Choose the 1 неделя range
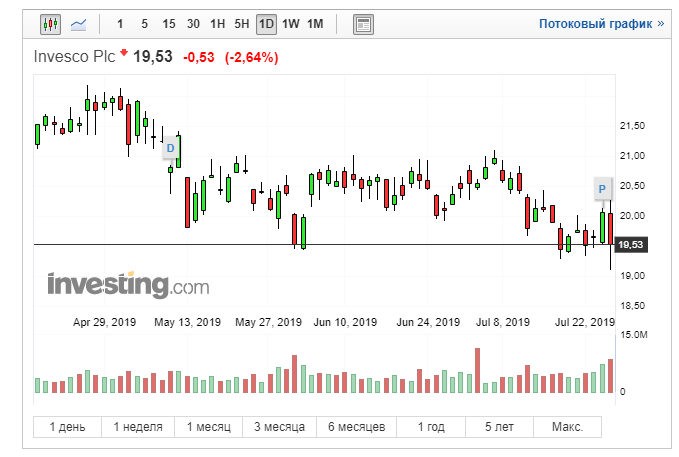This screenshot has height=457, width=679. (x=138, y=427)
